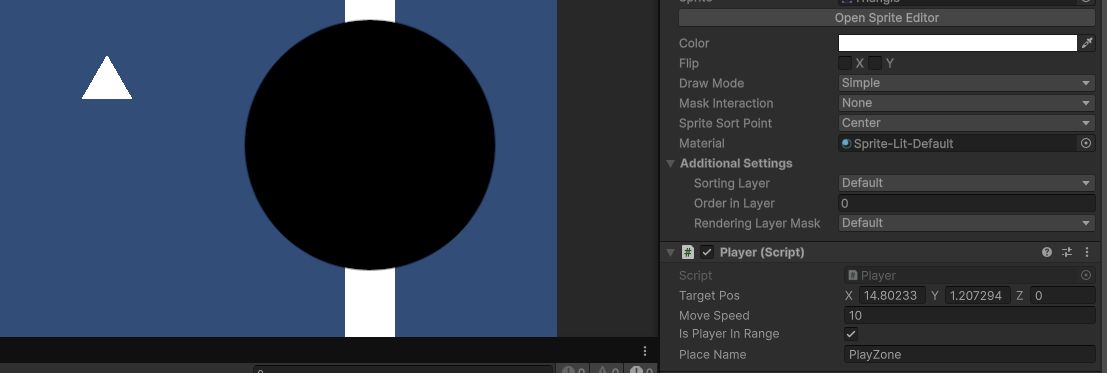
Task: Click the Material label
Action: [x=702, y=143]
